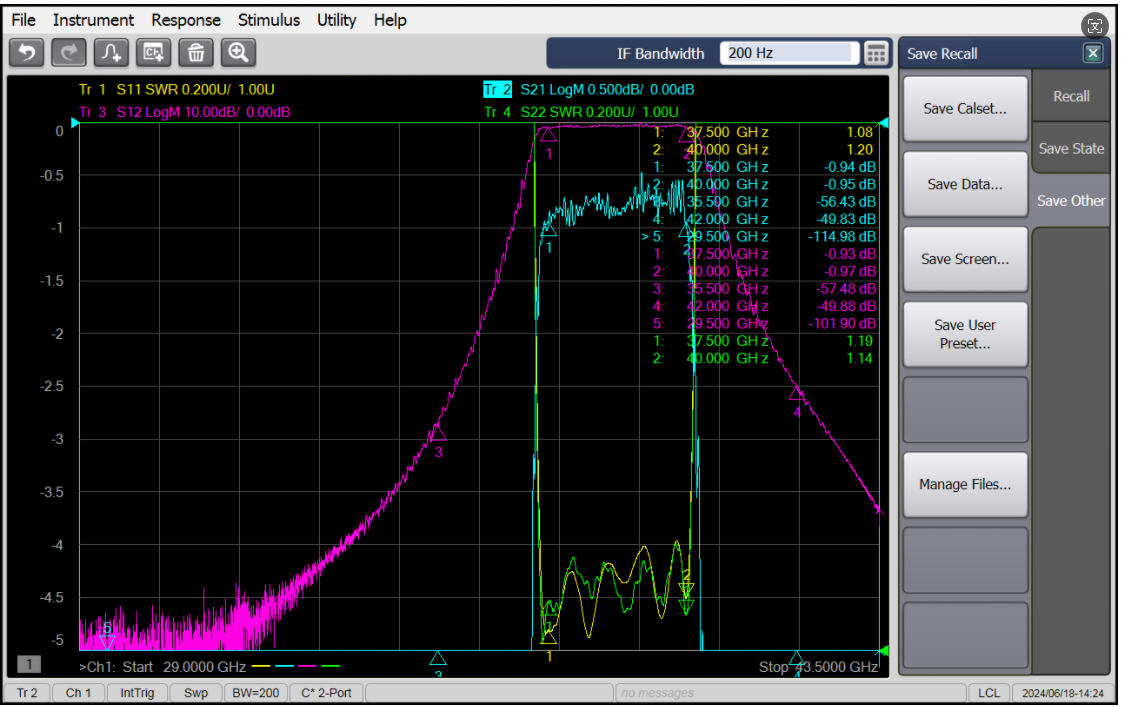Screen dimensions: 1121x707
Task: Click the window number 1 box
Action: [29, 665]
